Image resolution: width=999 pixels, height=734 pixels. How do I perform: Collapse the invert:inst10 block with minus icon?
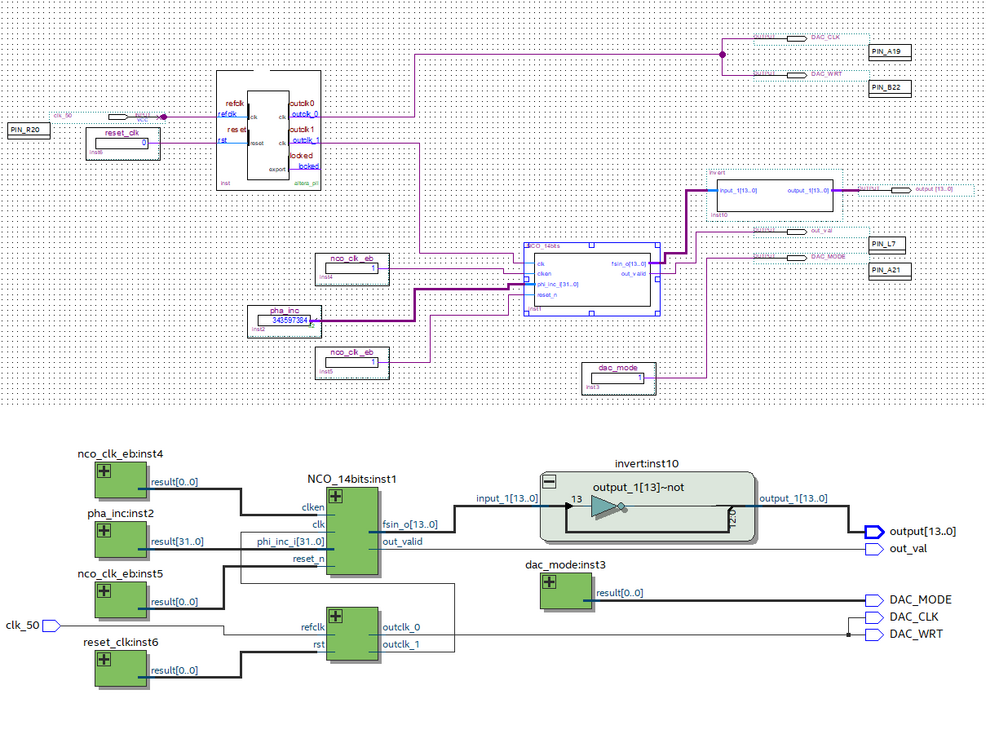(549, 482)
